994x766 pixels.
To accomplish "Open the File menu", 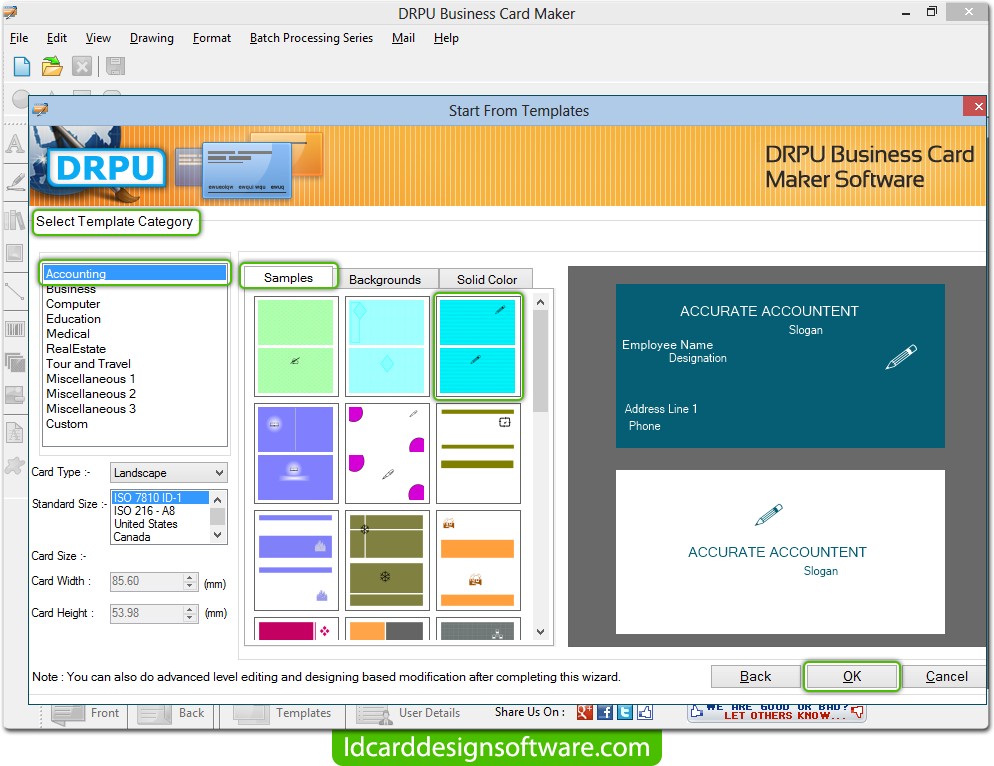I will pyautogui.click(x=19, y=38).
